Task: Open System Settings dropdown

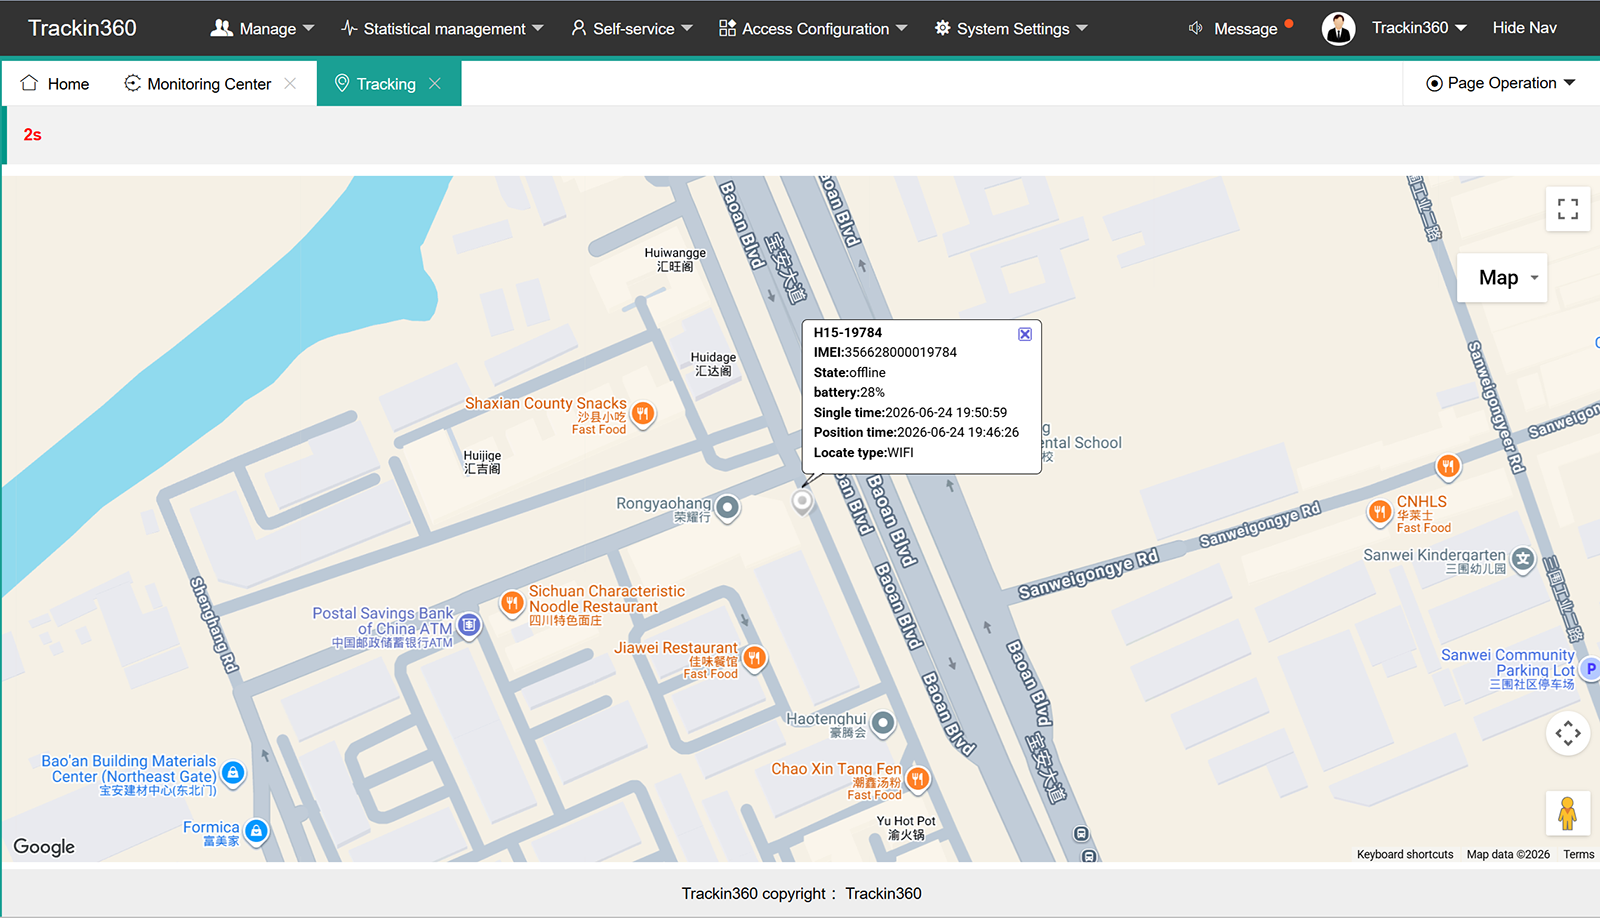Action: pos(1011,28)
